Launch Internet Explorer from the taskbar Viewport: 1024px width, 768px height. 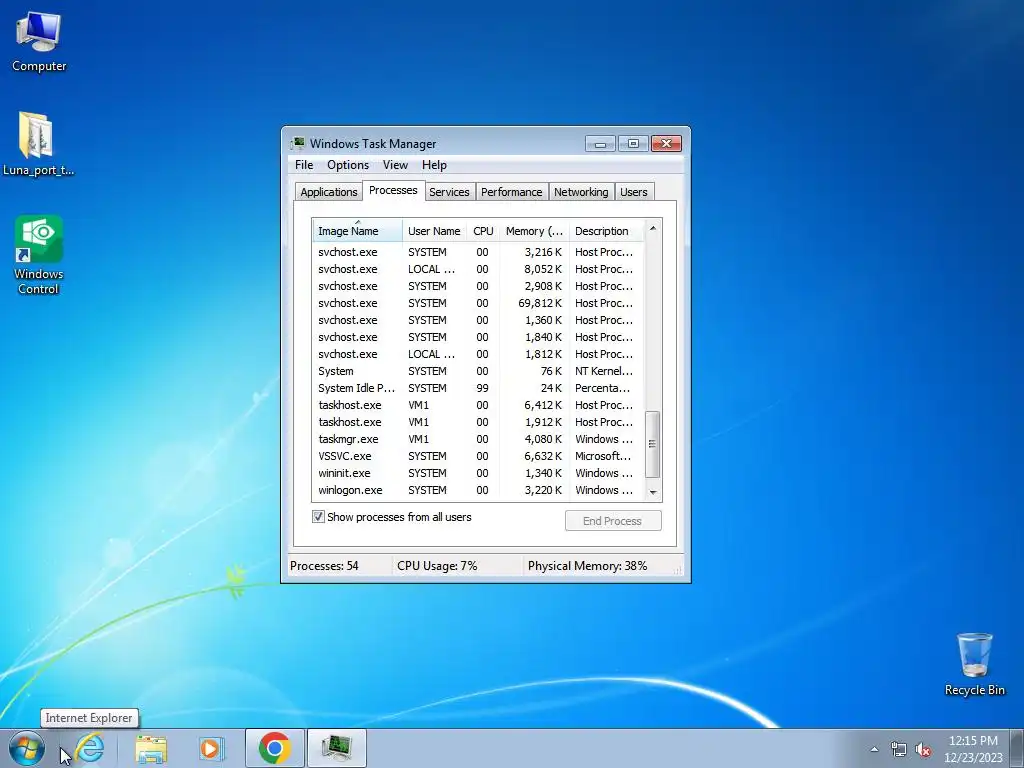89,748
